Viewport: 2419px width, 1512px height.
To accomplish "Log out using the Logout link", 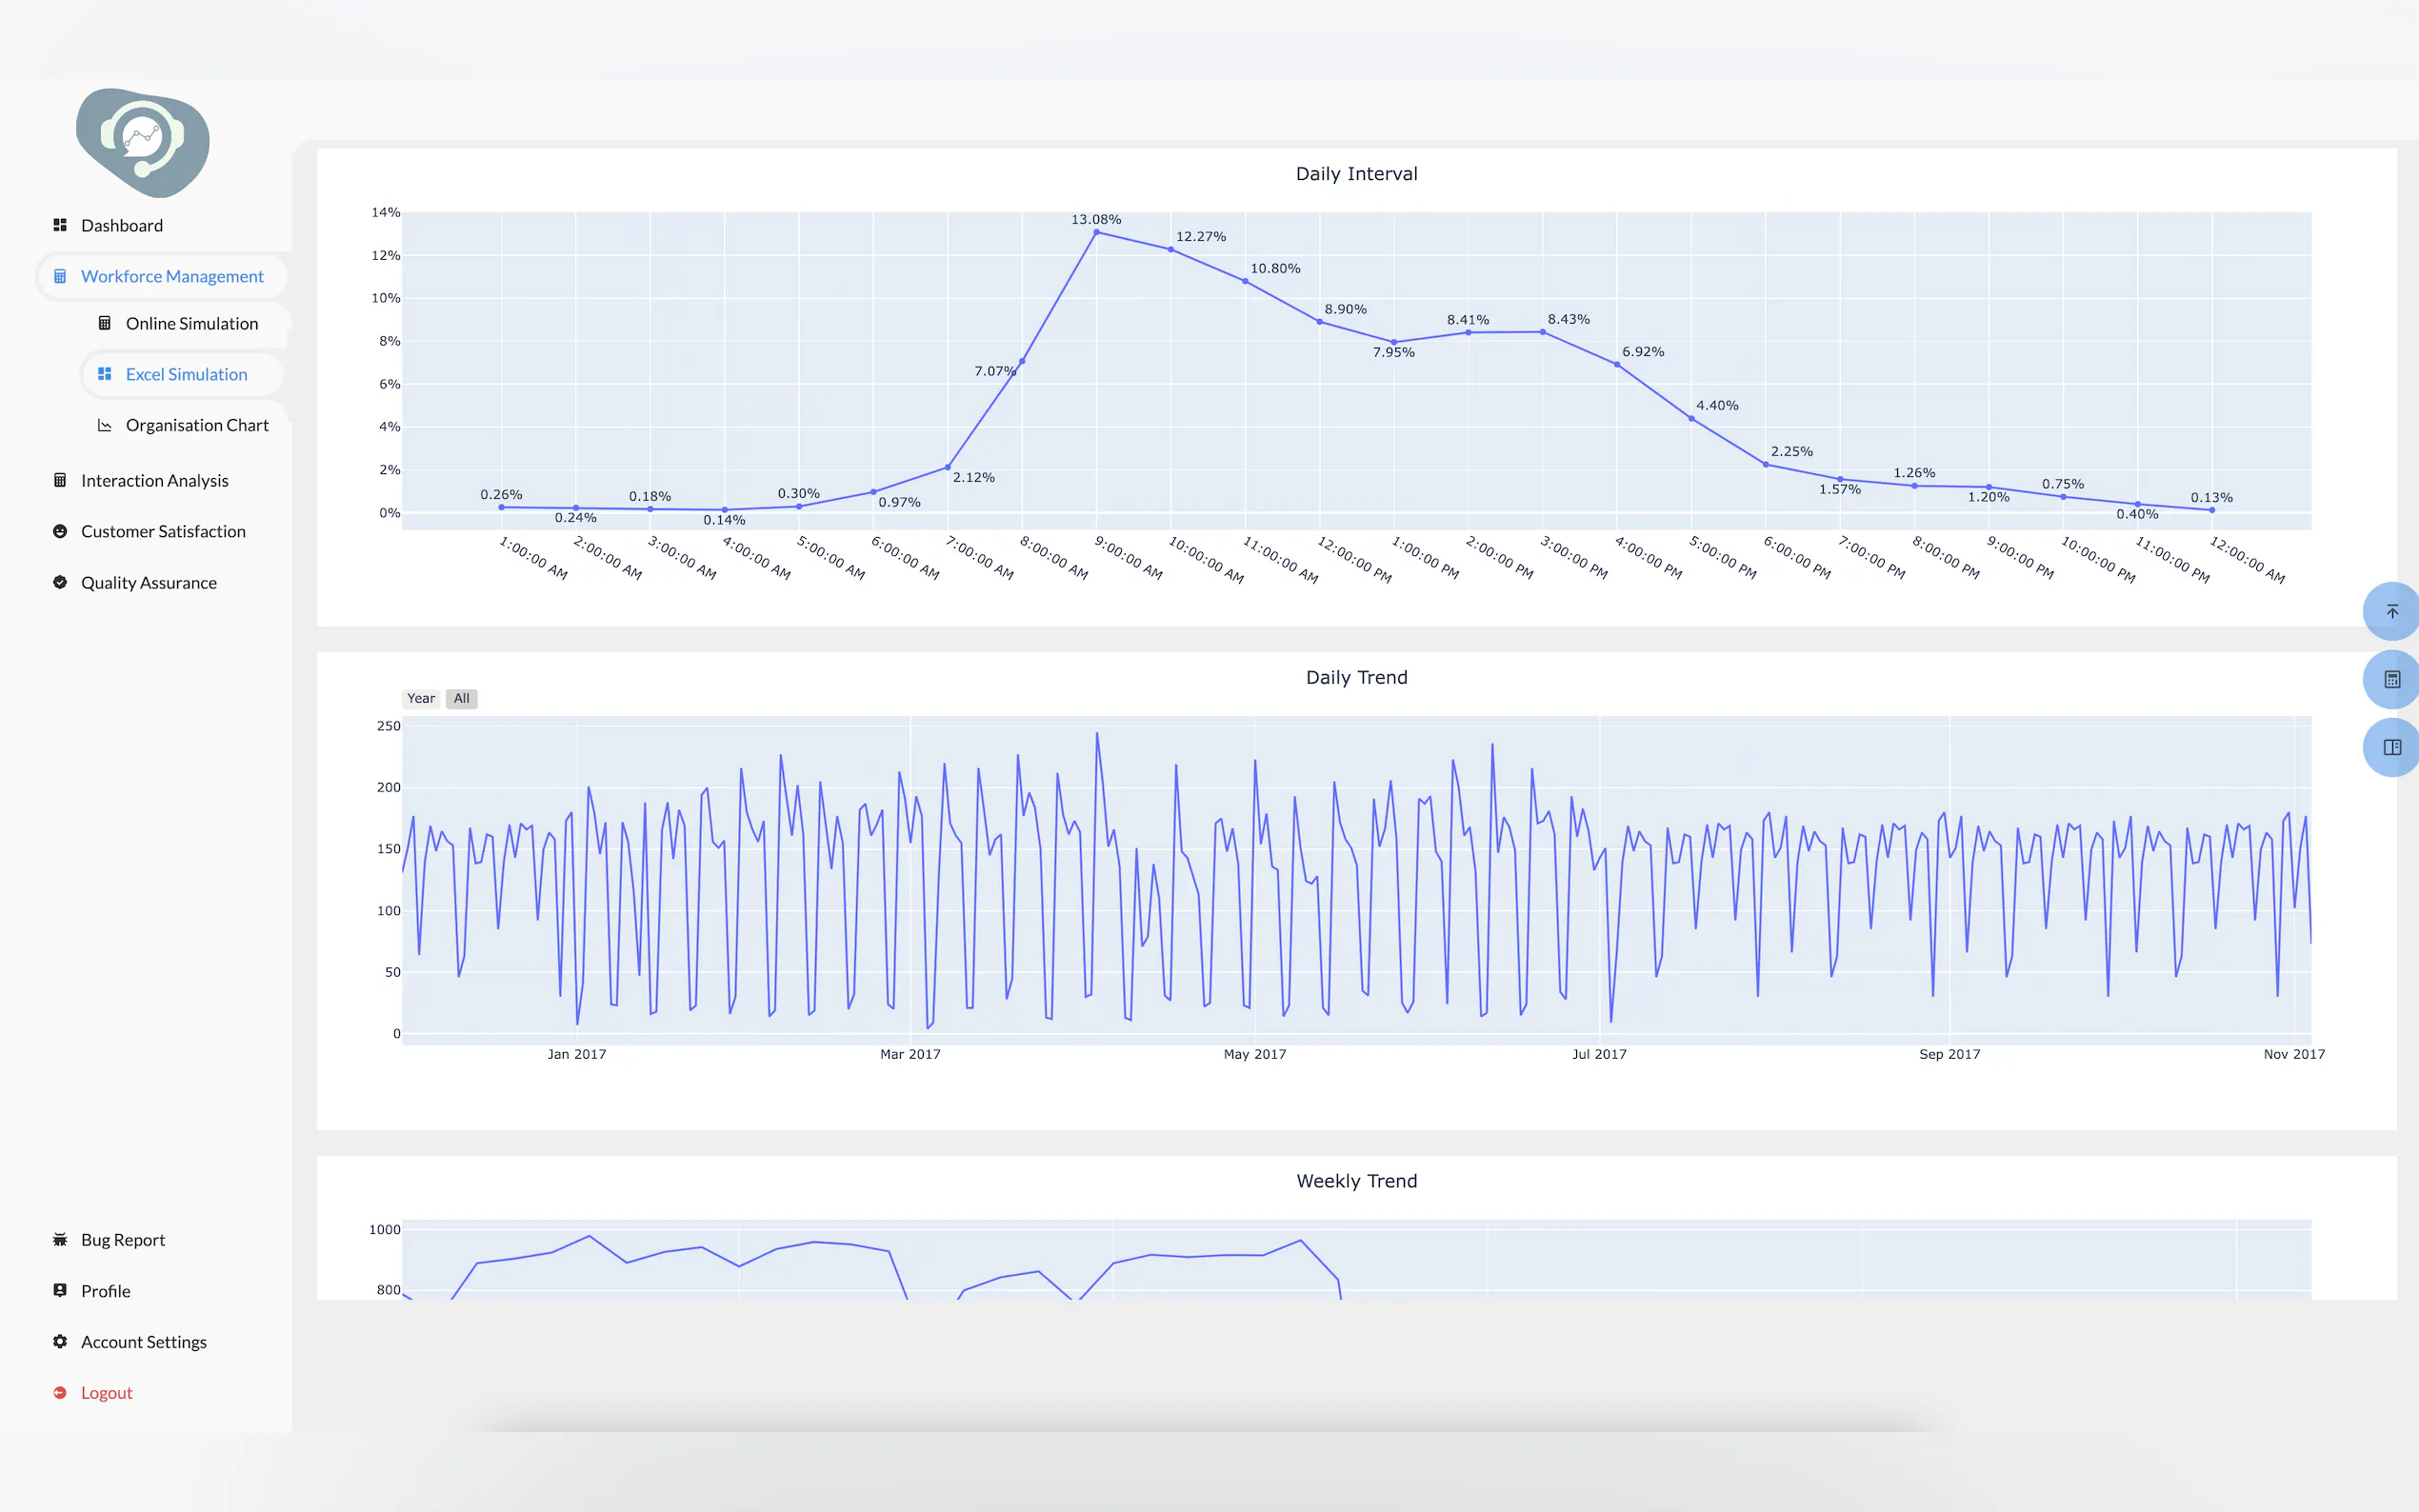I will (x=106, y=1392).
